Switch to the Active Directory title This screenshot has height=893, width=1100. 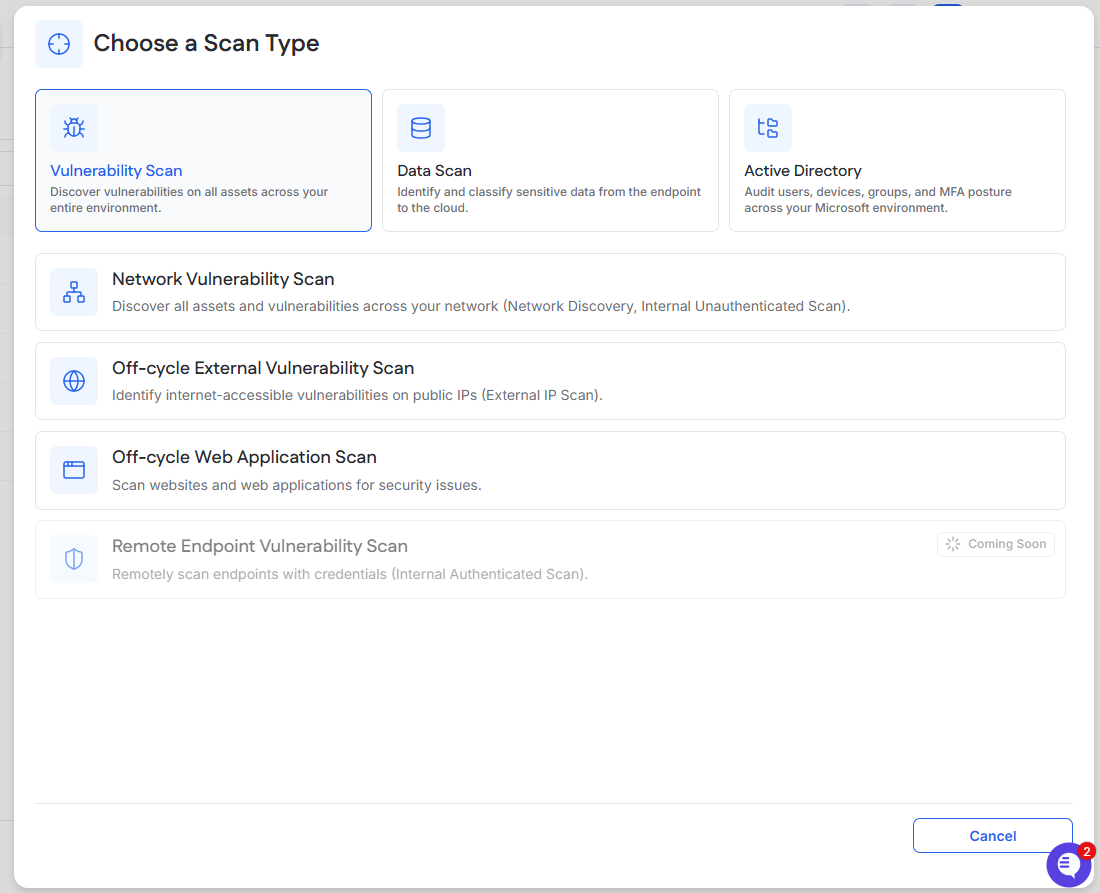coord(803,170)
